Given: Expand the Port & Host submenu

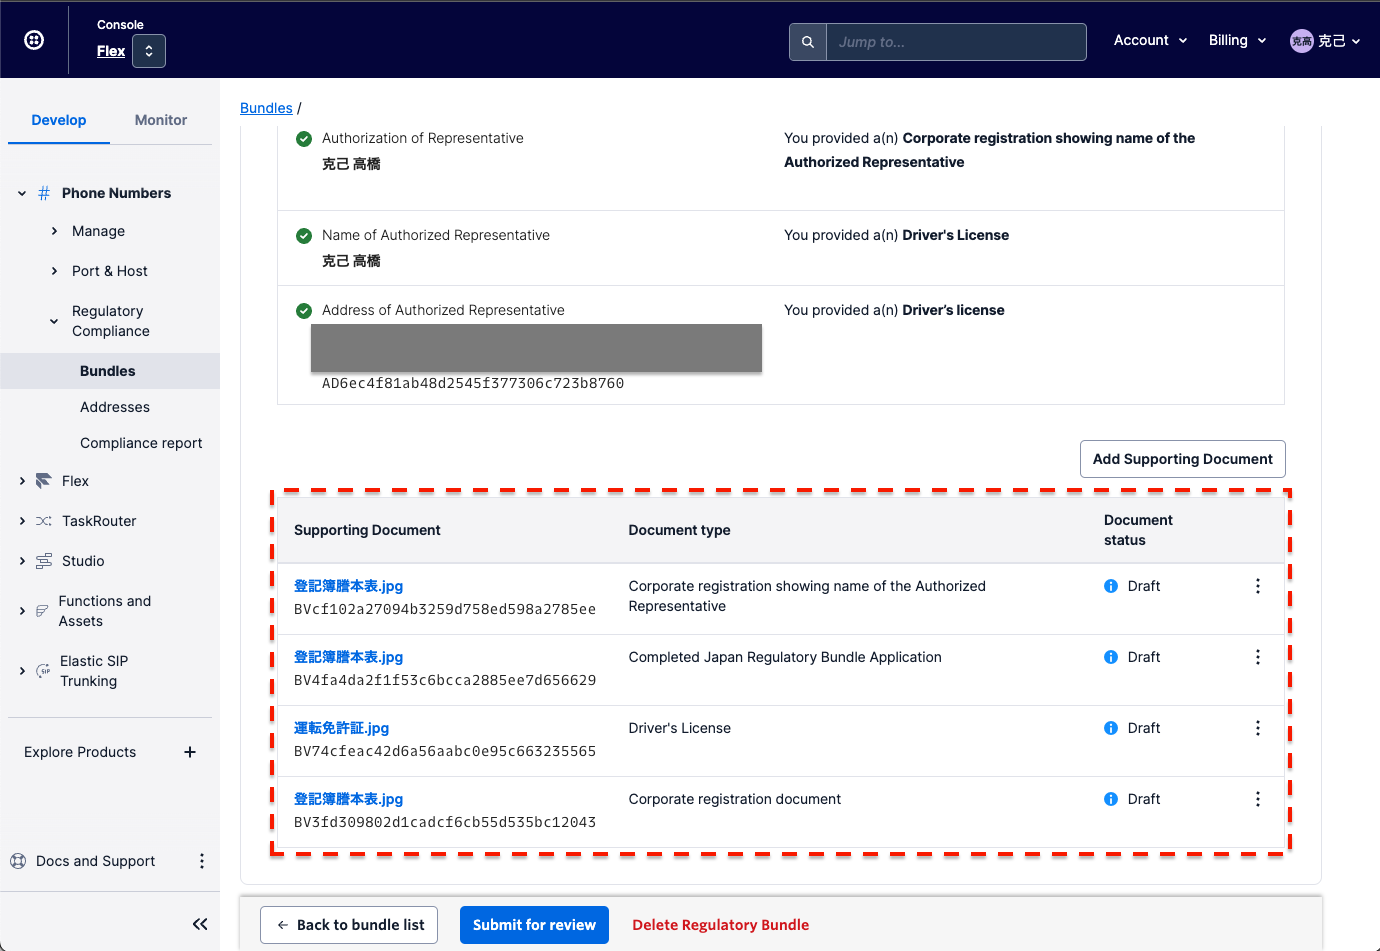Looking at the screenshot, I should [x=54, y=271].
